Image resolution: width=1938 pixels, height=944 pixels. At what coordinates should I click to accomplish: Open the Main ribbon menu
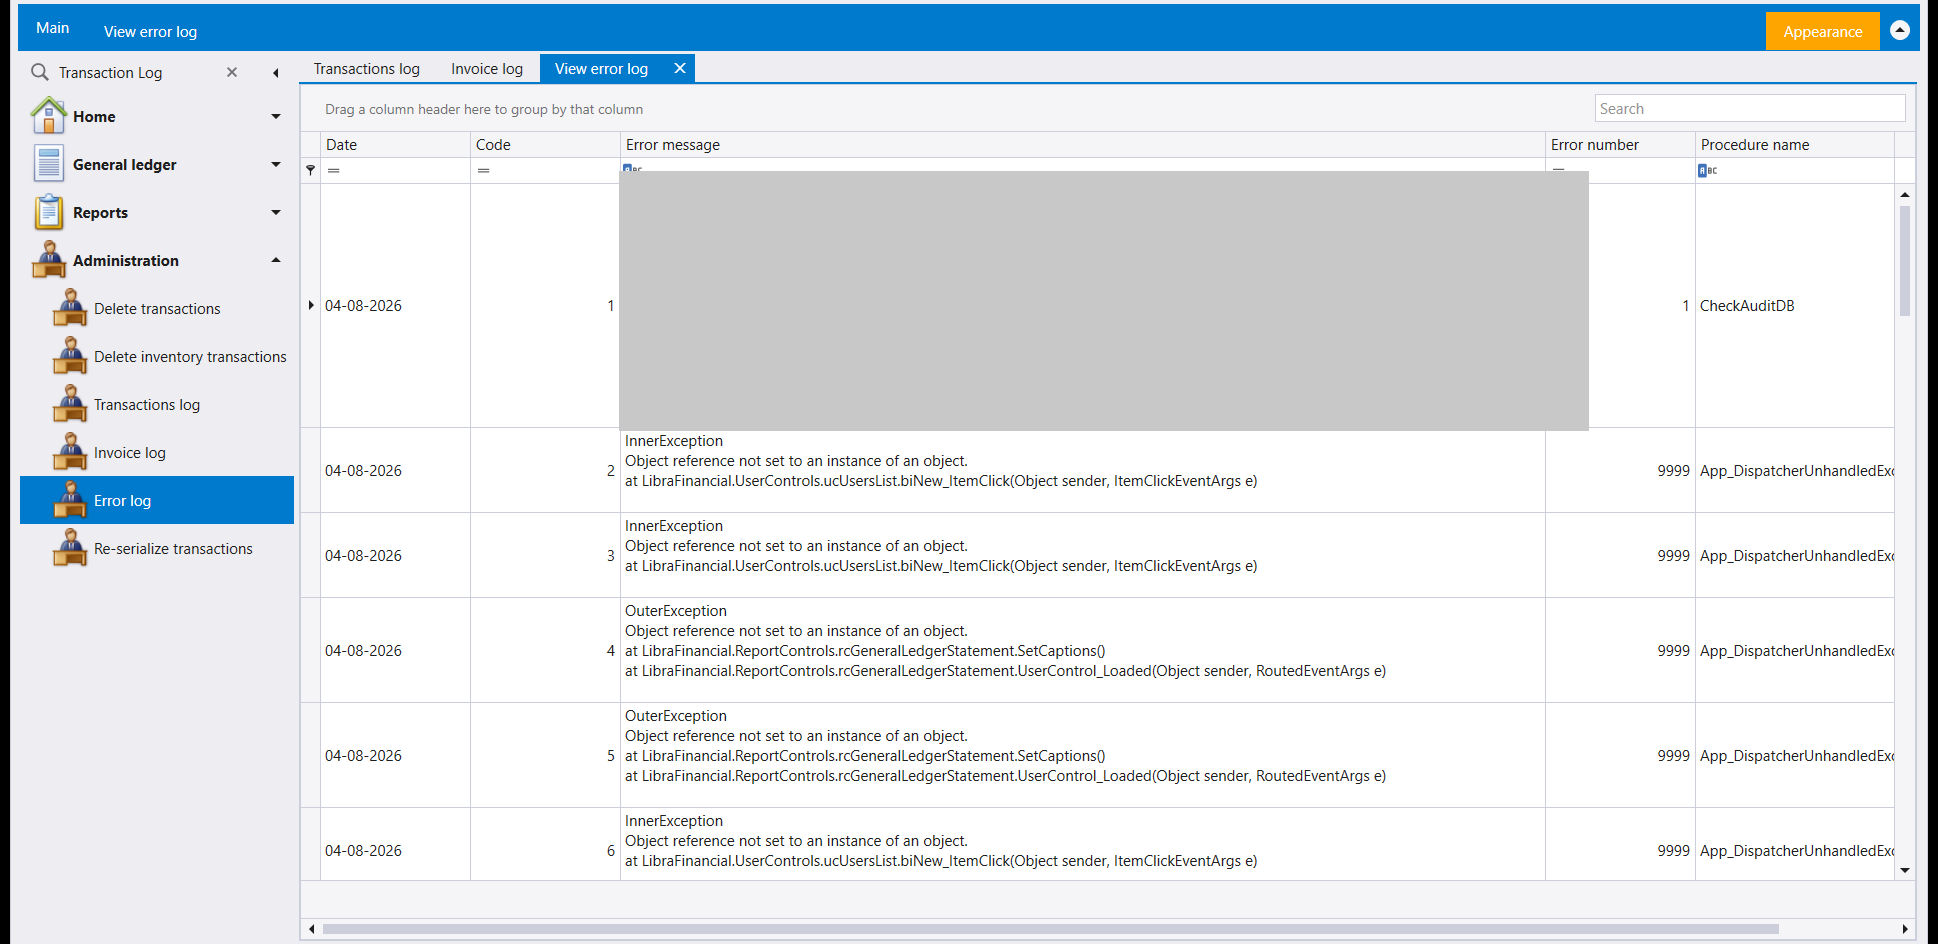pos(52,28)
